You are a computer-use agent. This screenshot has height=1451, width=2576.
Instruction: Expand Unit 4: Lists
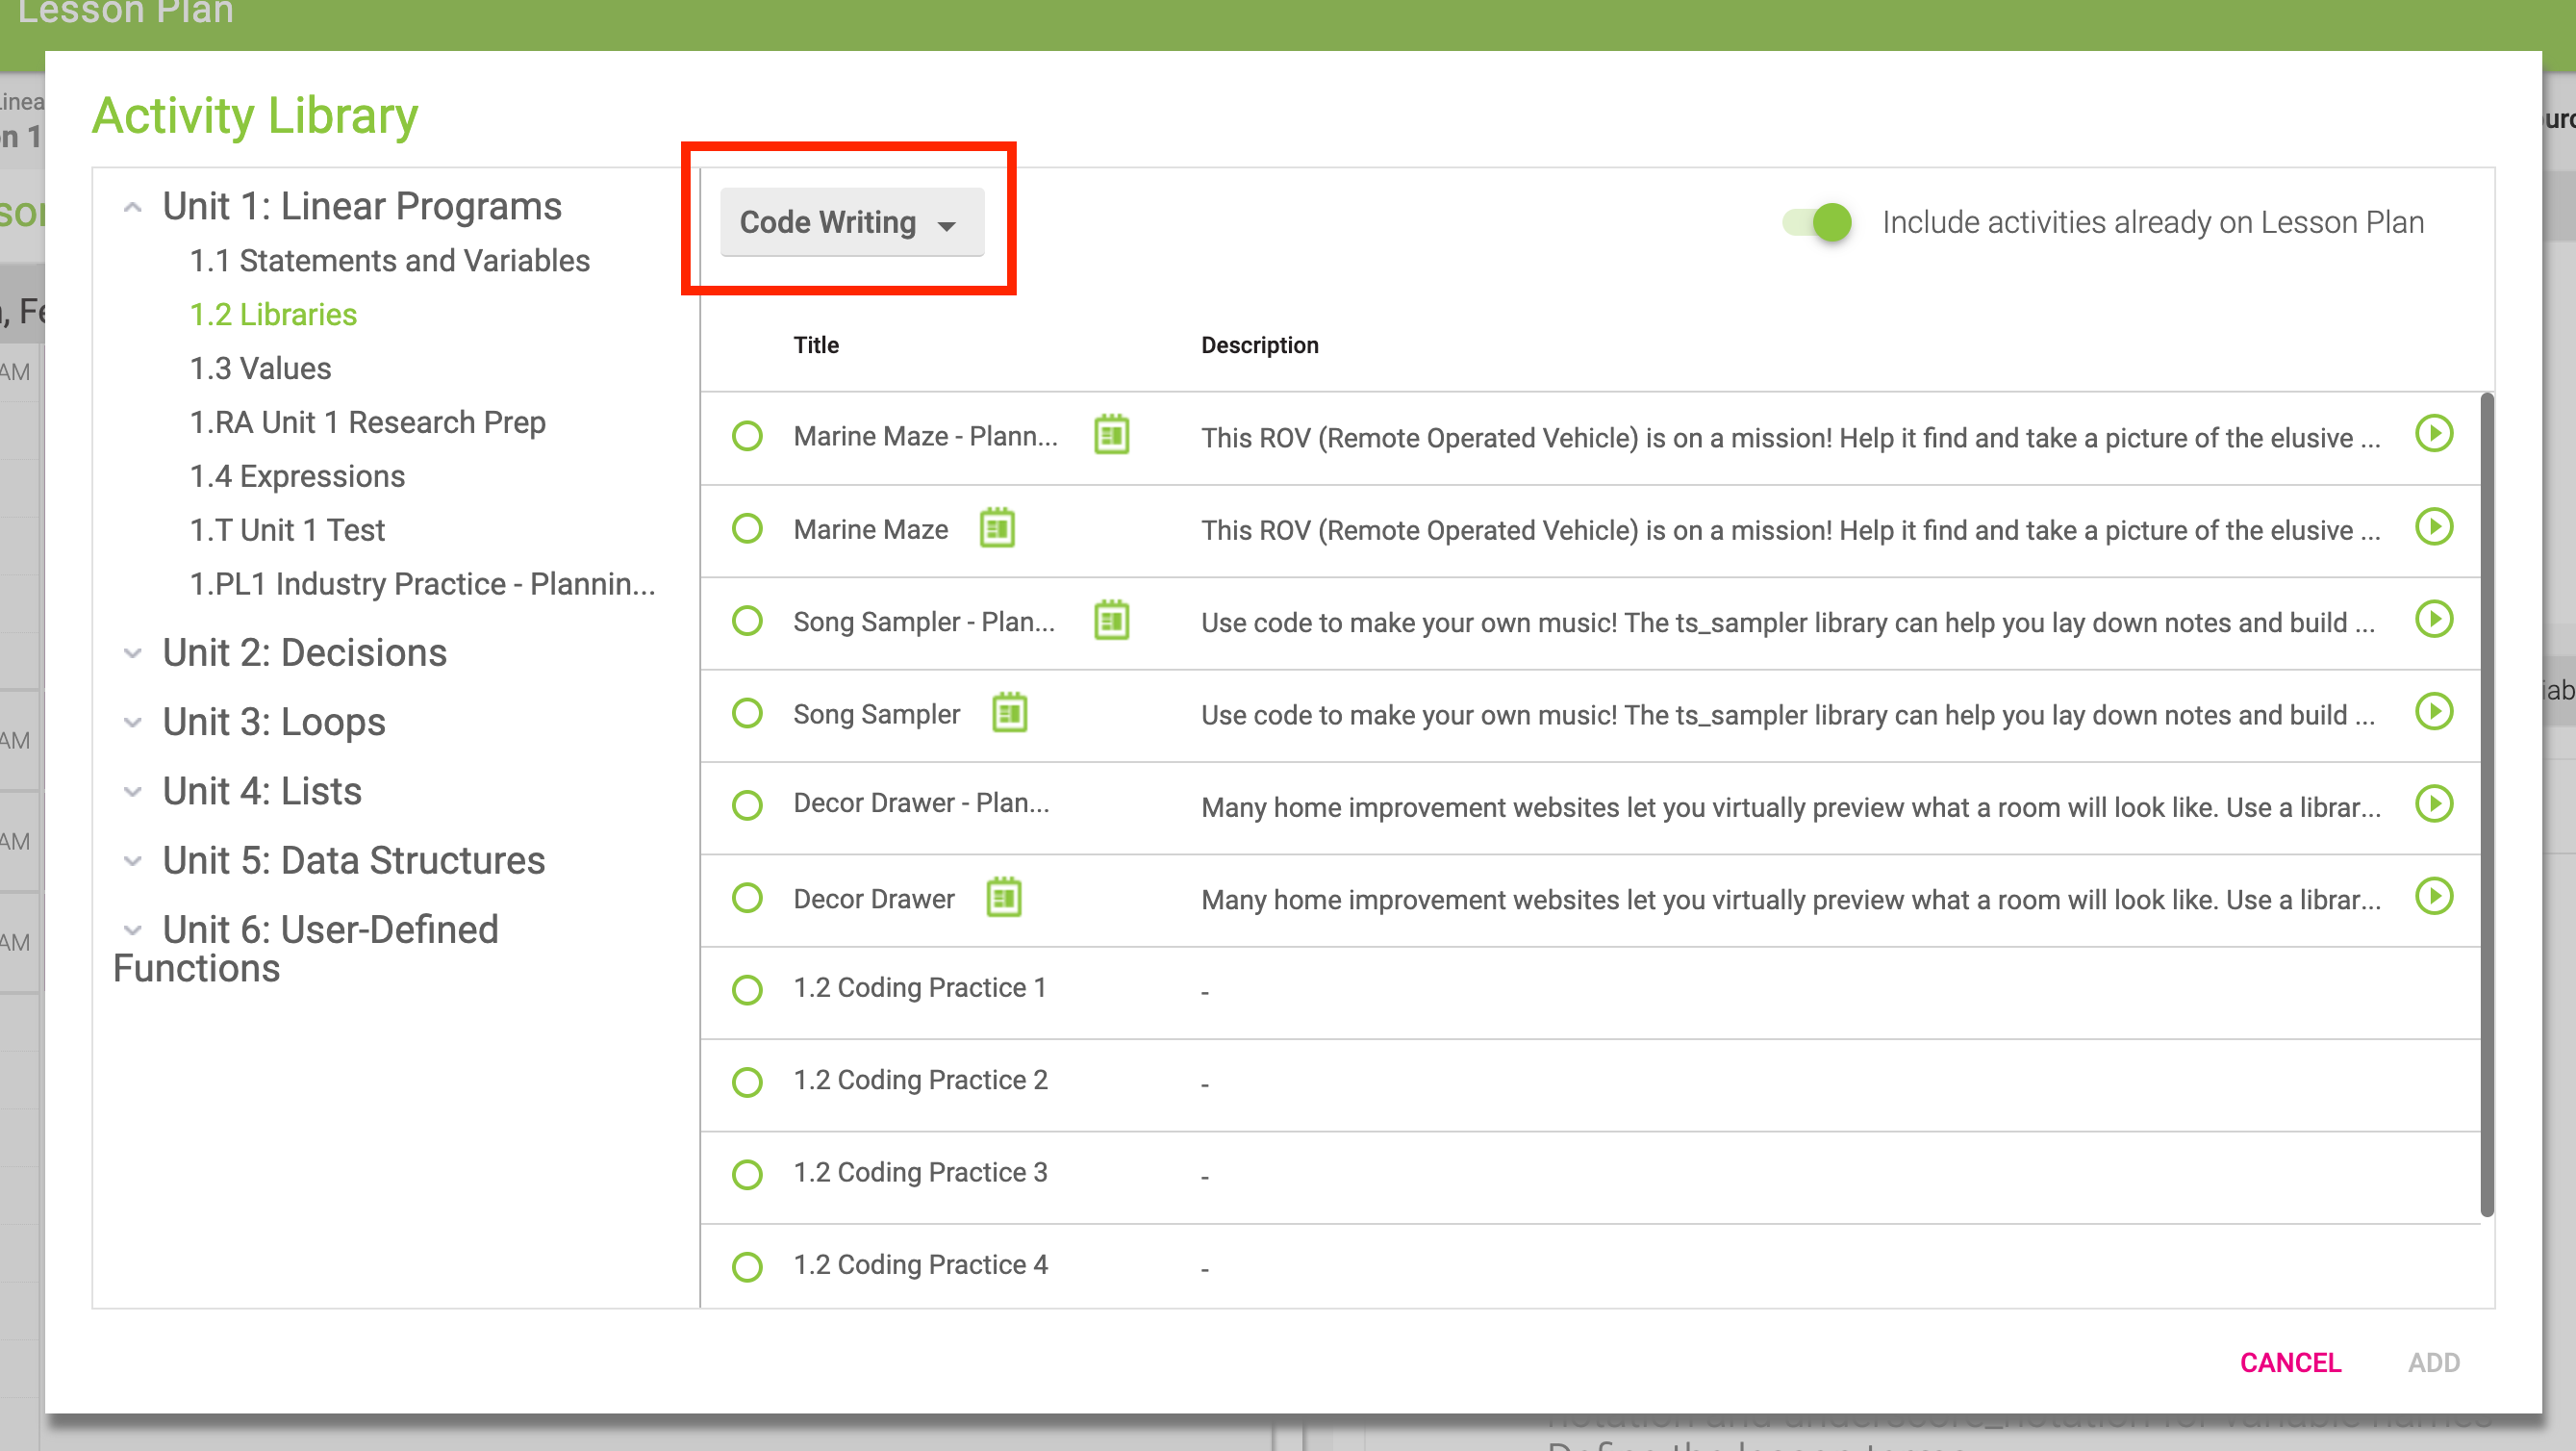[132, 792]
